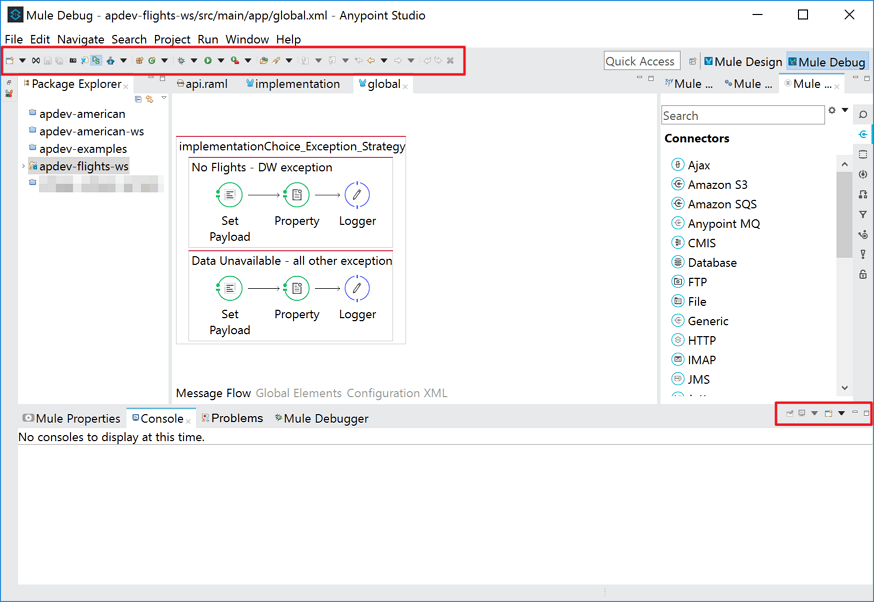Click the Set Payload icon in Data Unavailable flow

230,288
